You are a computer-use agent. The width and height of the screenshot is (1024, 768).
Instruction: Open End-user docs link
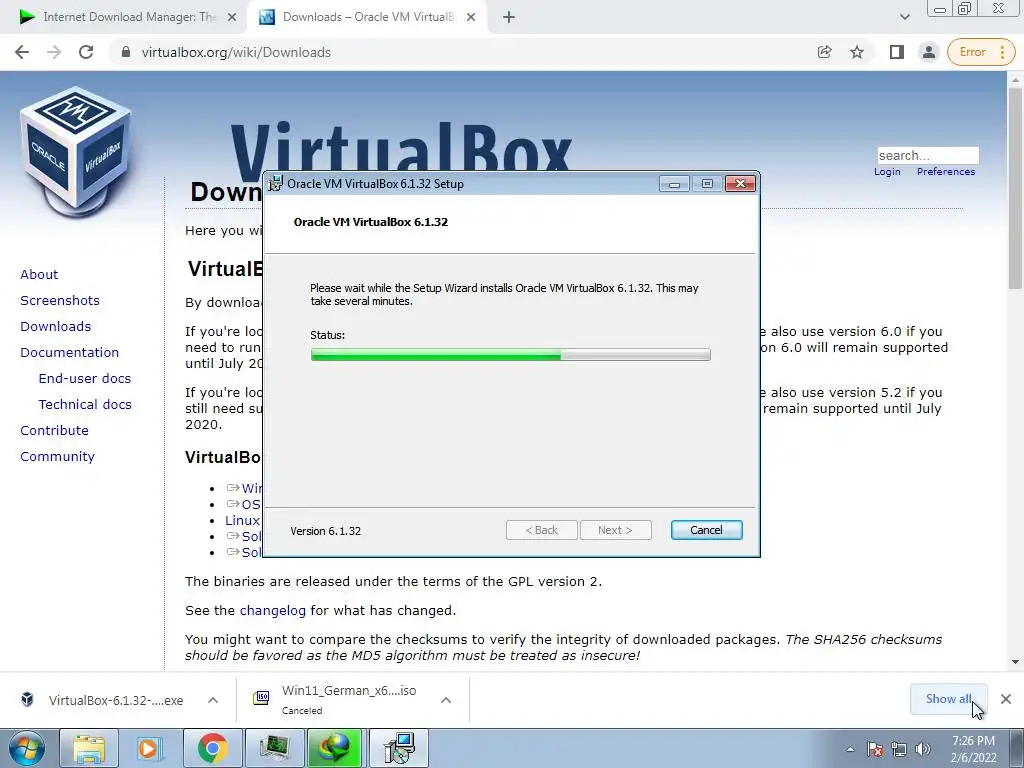[x=85, y=379]
